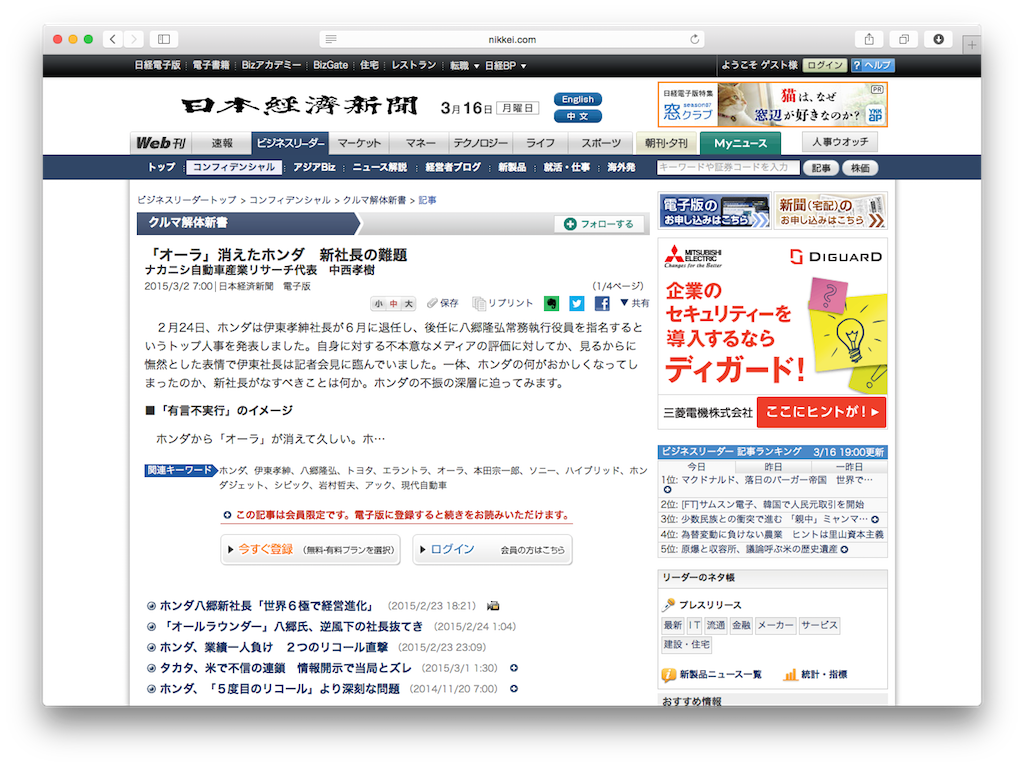Click the 保存 paperclip save icon
1024x767 pixels.
tap(442, 303)
